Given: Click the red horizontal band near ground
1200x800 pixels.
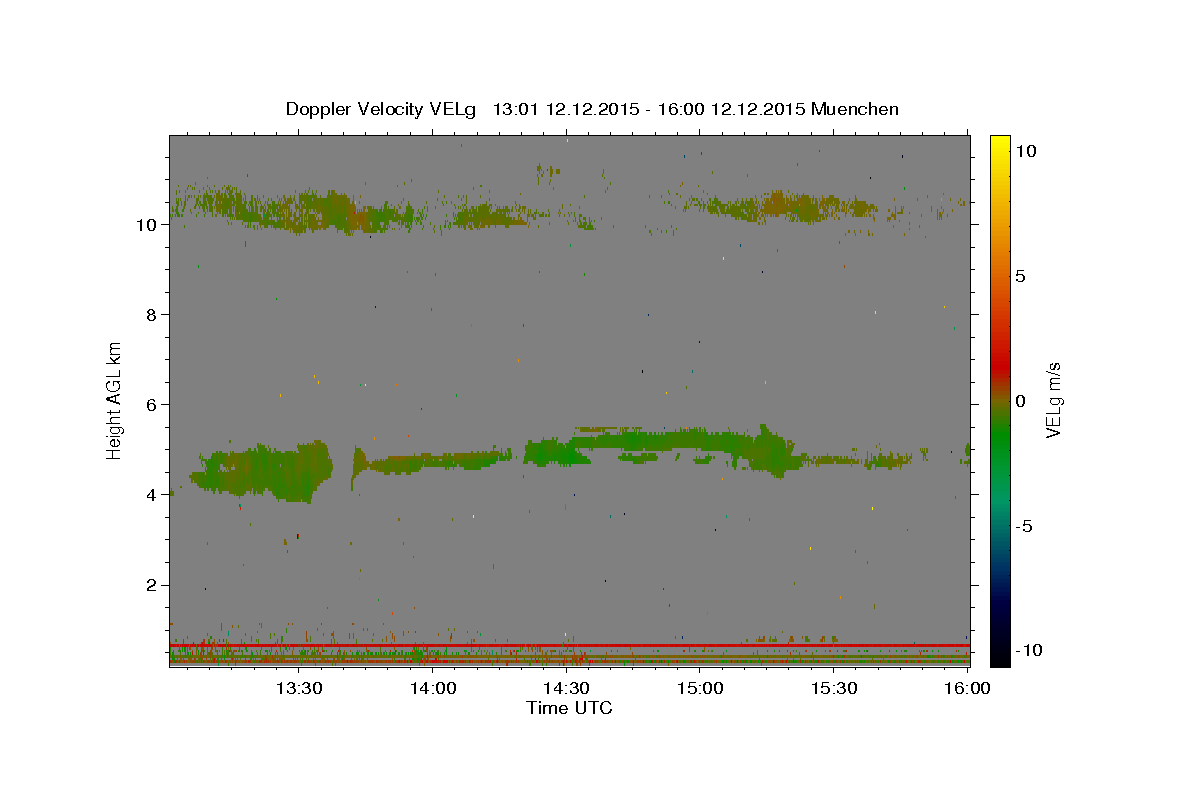Looking at the screenshot, I should point(569,645).
